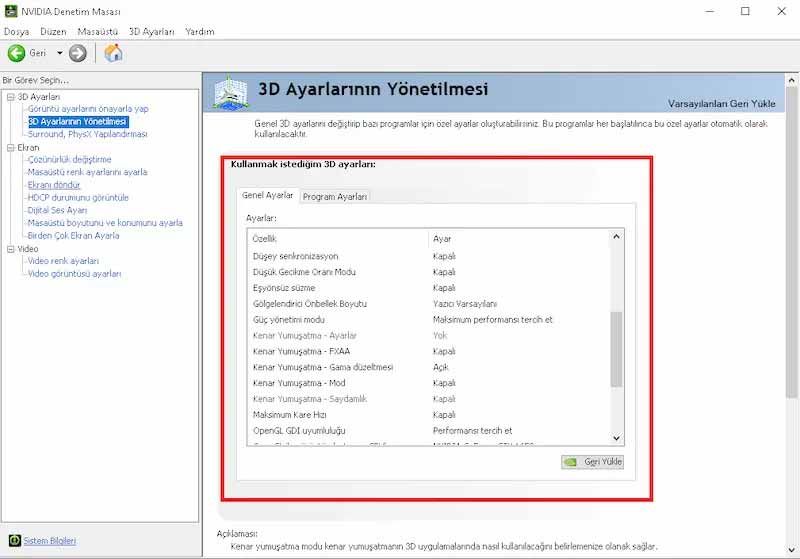Click the Yazıcı Varsayılanı value

point(465,304)
